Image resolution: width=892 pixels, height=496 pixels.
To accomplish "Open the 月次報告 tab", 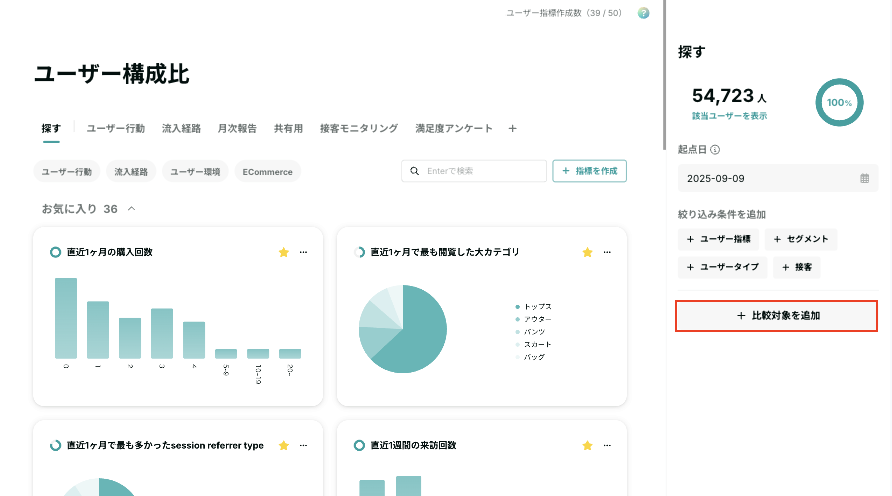I will pyautogui.click(x=237, y=129).
